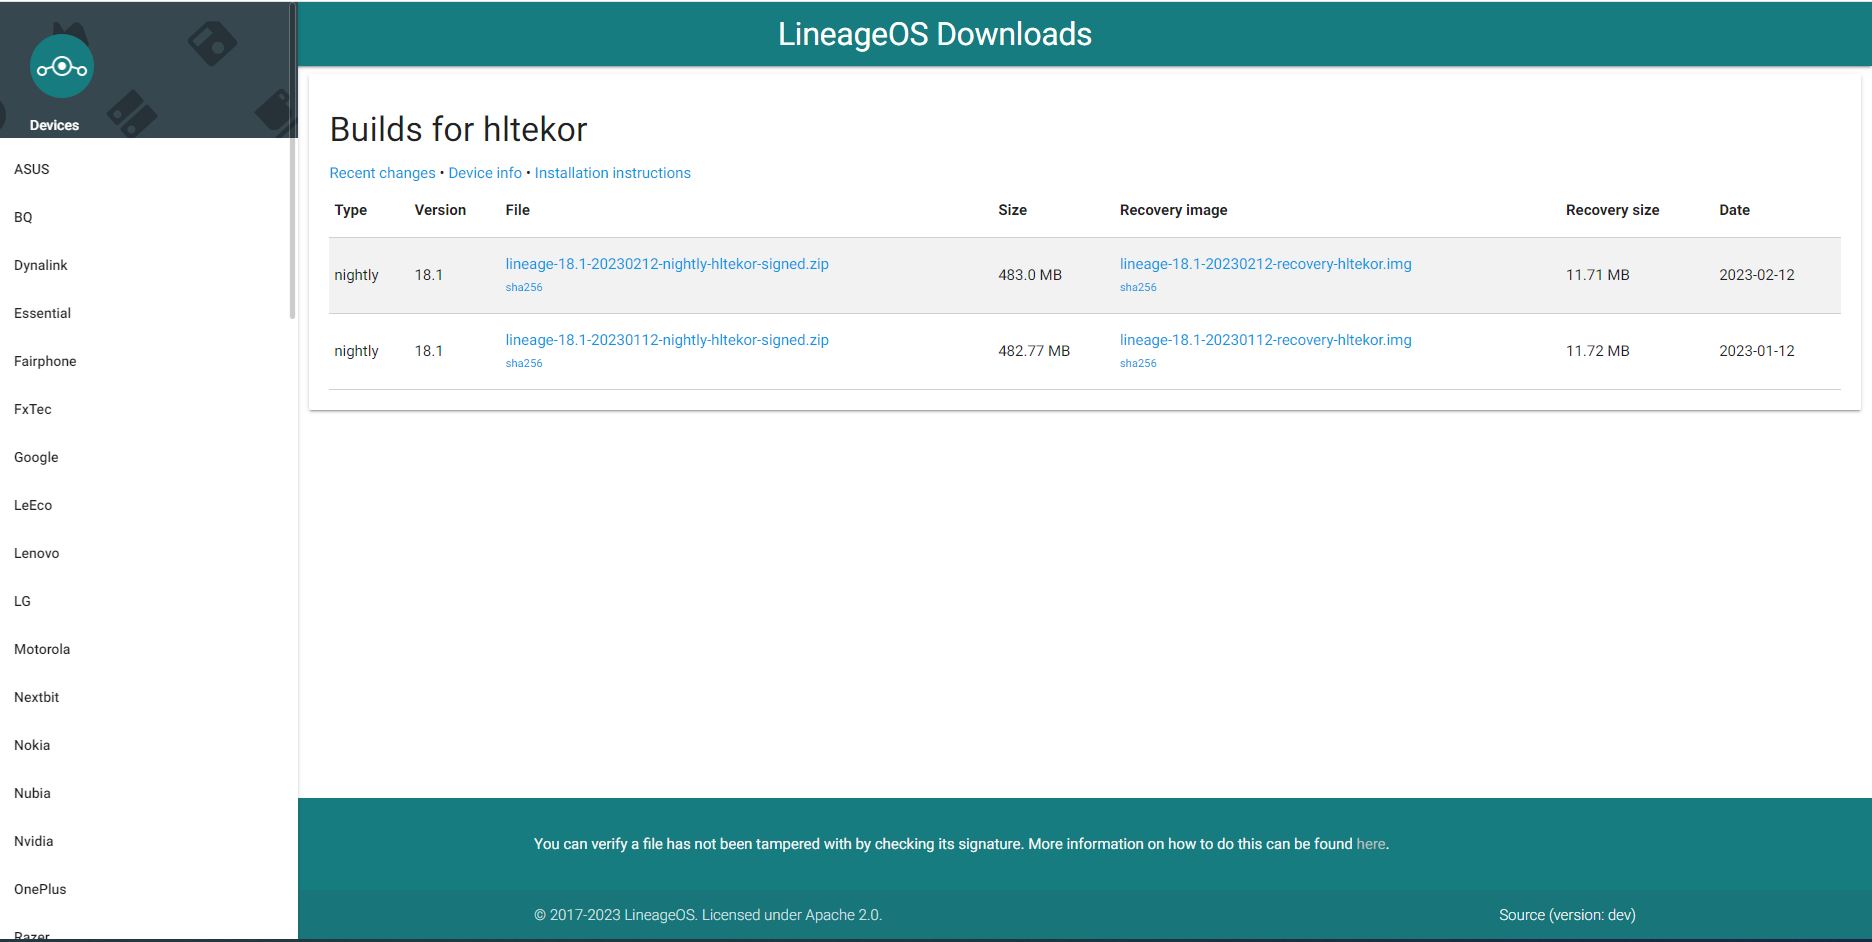Select Essential in sidebar

pos(42,313)
